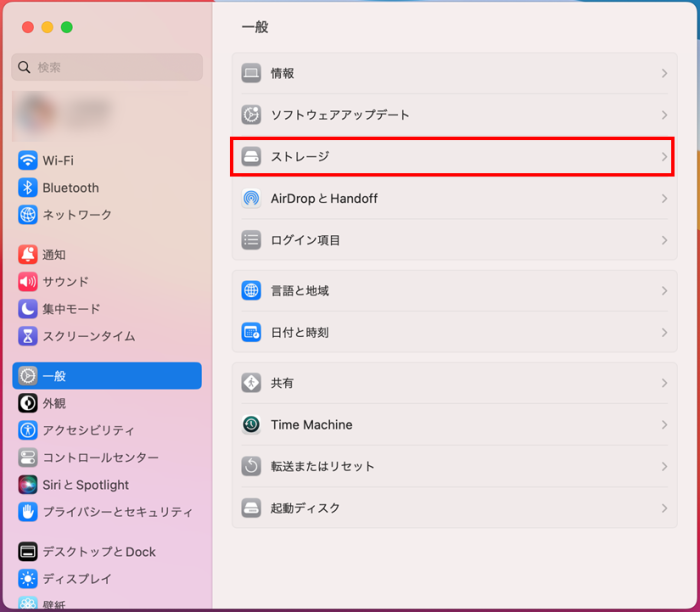Expand the 情報 row chevron

point(664,74)
